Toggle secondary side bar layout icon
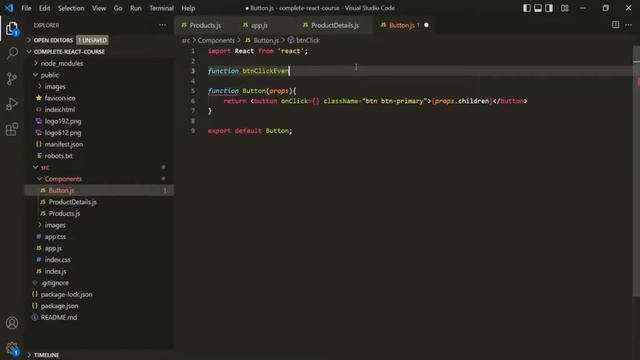The width and height of the screenshot is (640, 360). pos(549,8)
